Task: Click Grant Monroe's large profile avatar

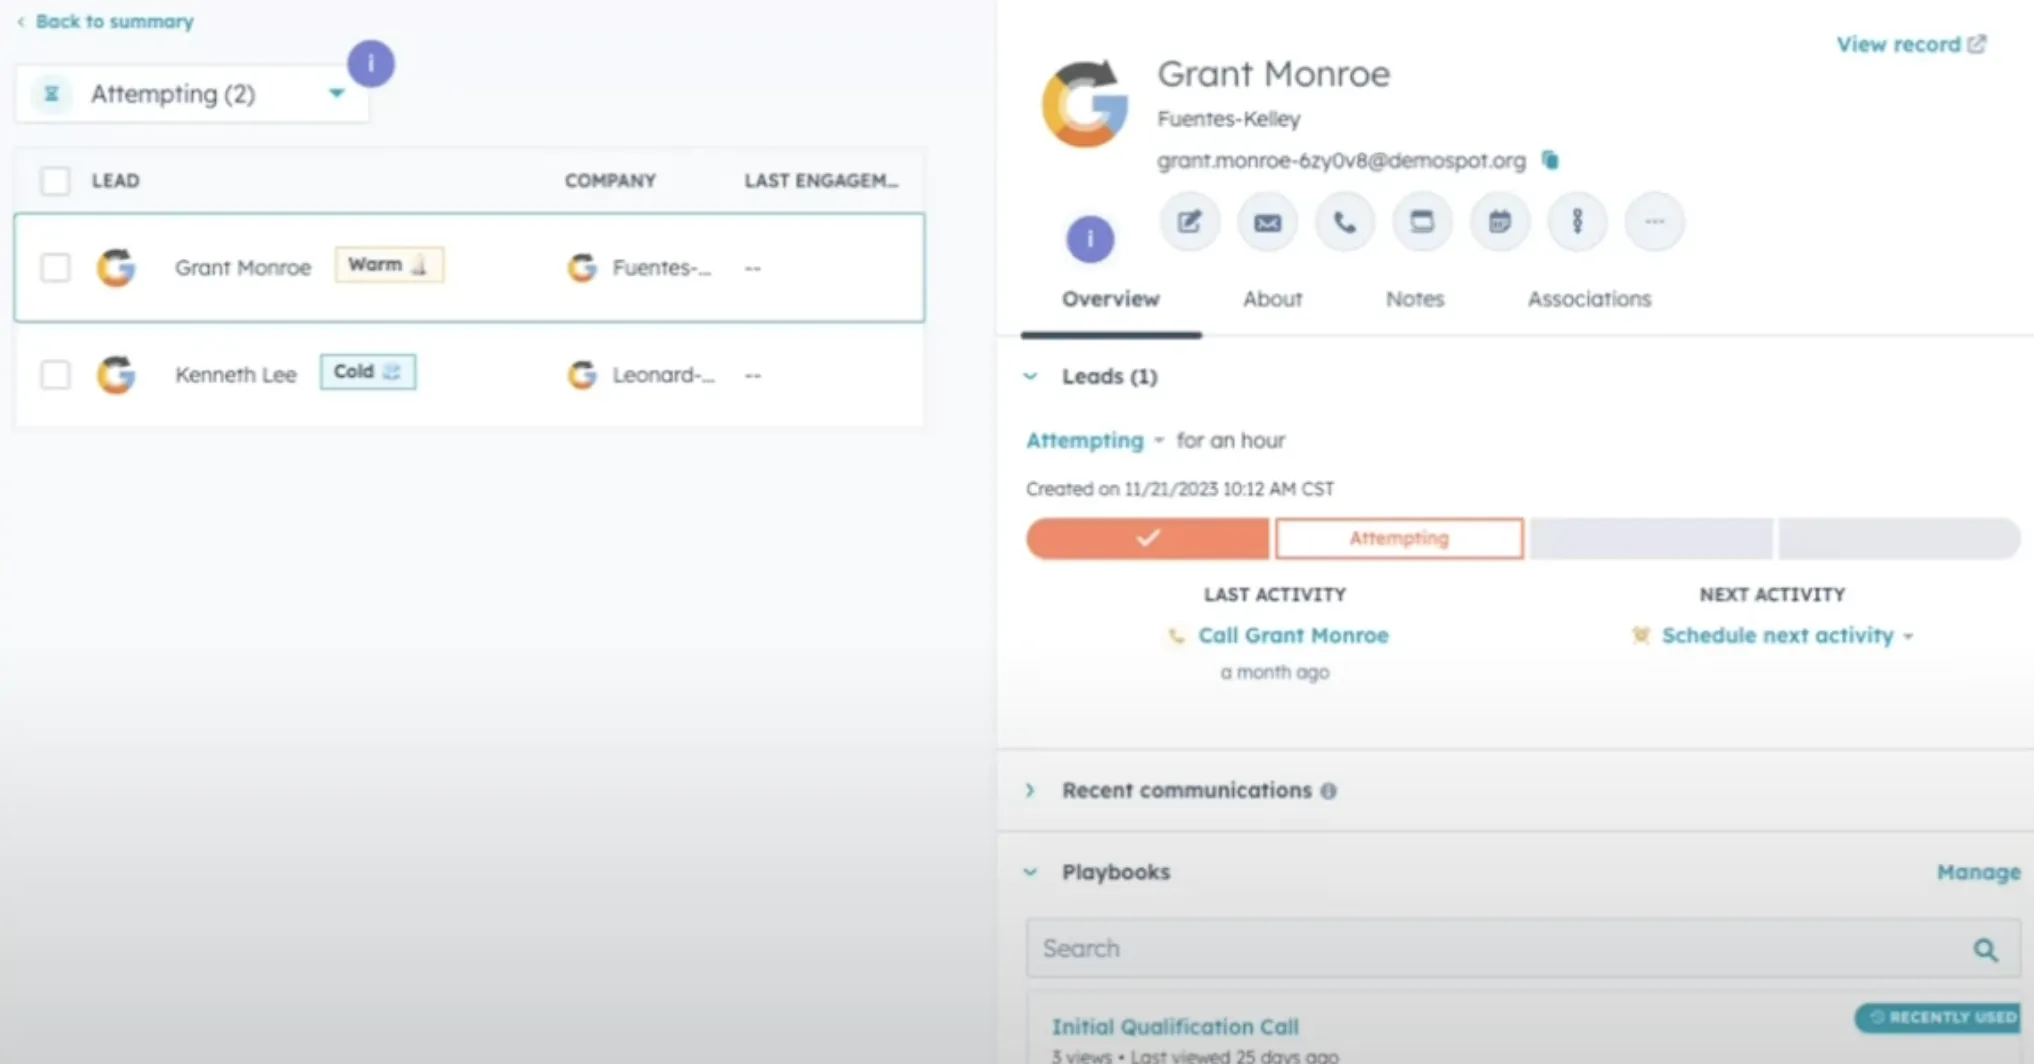Action: pos(1085,104)
